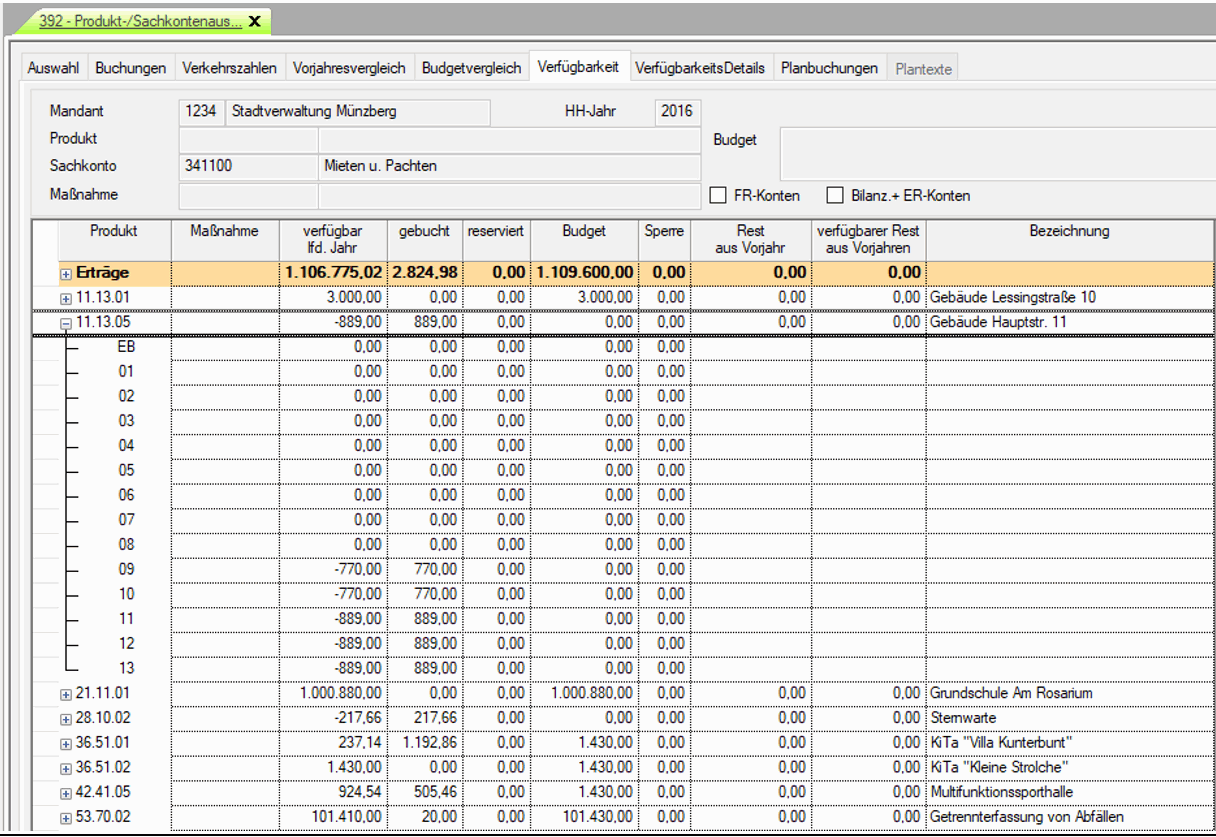Expand product 53.70.02 row

[x=66, y=818]
